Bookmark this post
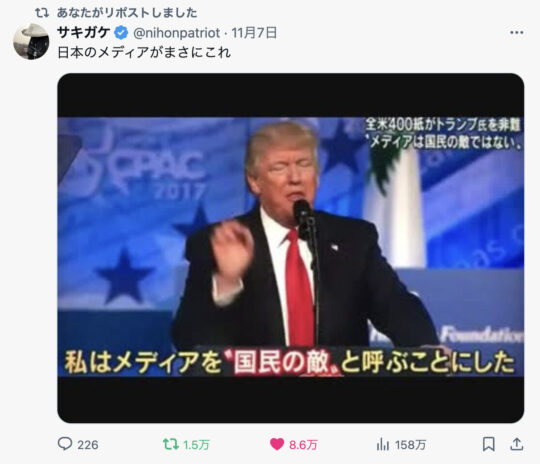Image resolution: width=540 pixels, height=464 pixels. tap(488, 444)
